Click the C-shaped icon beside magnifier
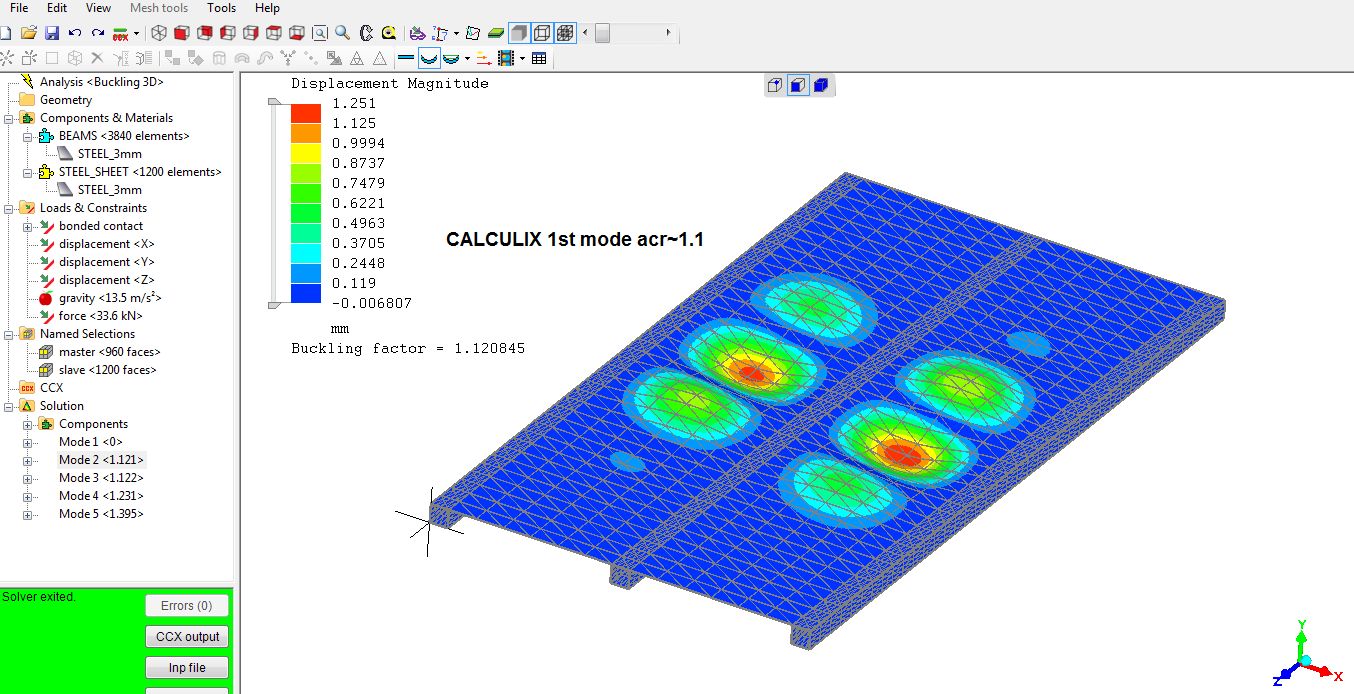1354x694 pixels. (366, 33)
